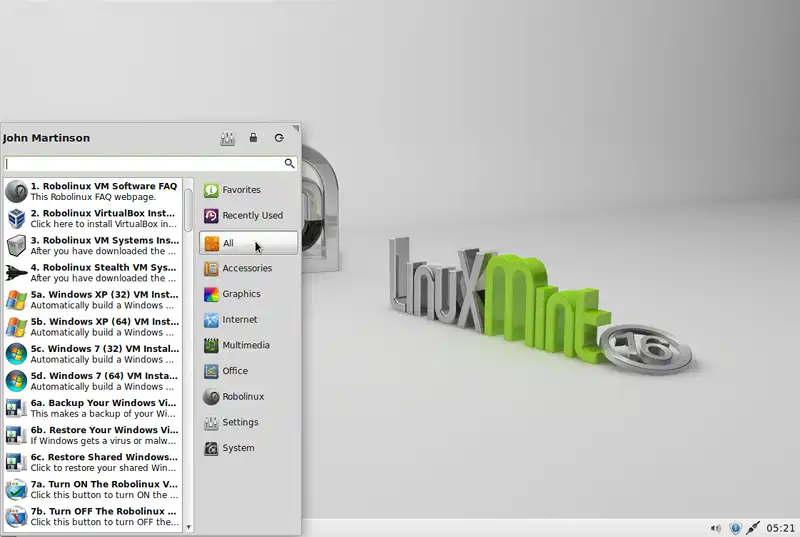800x537 pixels.
Task: Click the Windows flag icon for 5b. XP (64)
Action: [16, 327]
